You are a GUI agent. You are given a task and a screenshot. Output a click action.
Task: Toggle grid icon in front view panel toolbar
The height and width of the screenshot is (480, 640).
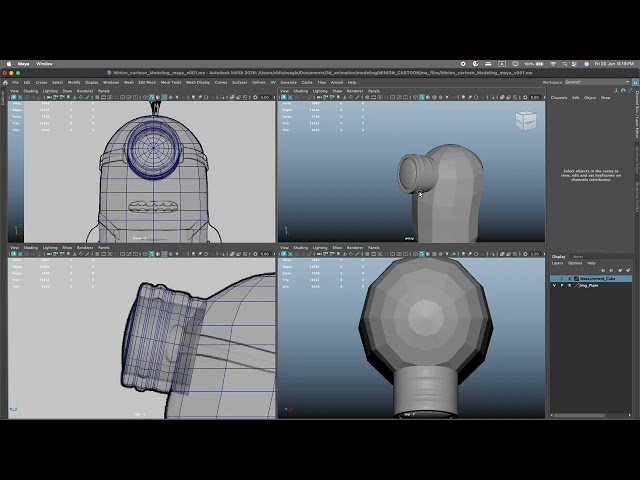(97, 98)
